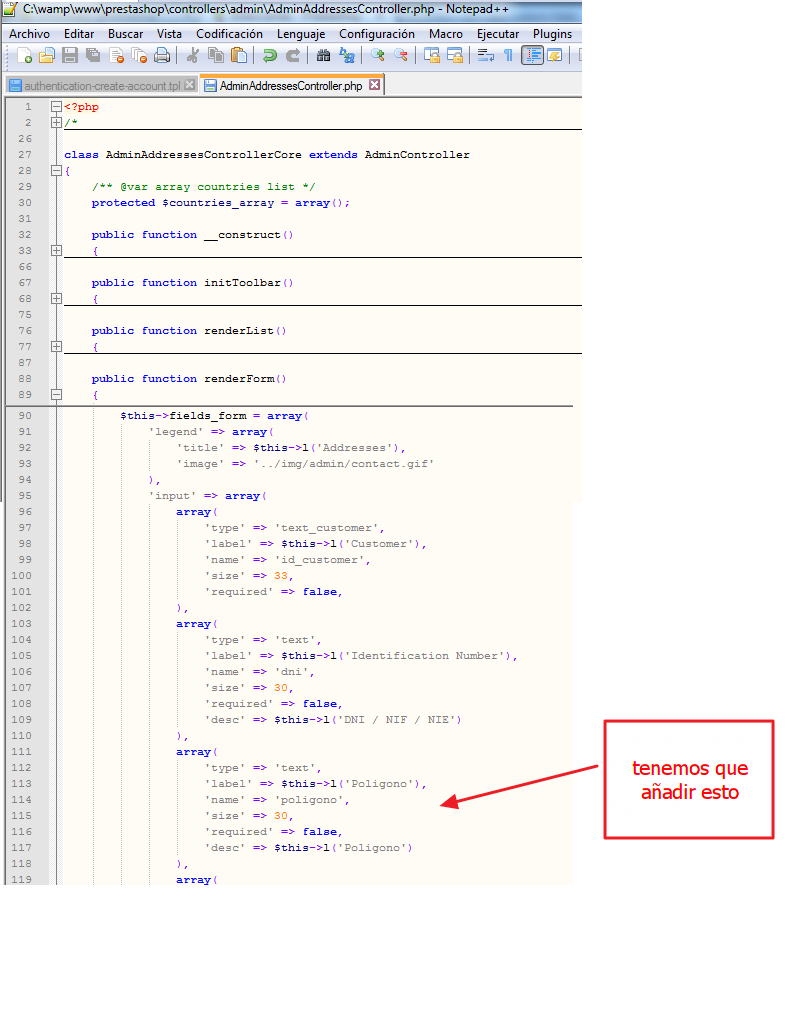The width and height of the screenshot is (798, 1032).
Task: Click the Zoom Out magnifier
Action: [x=400, y=55]
